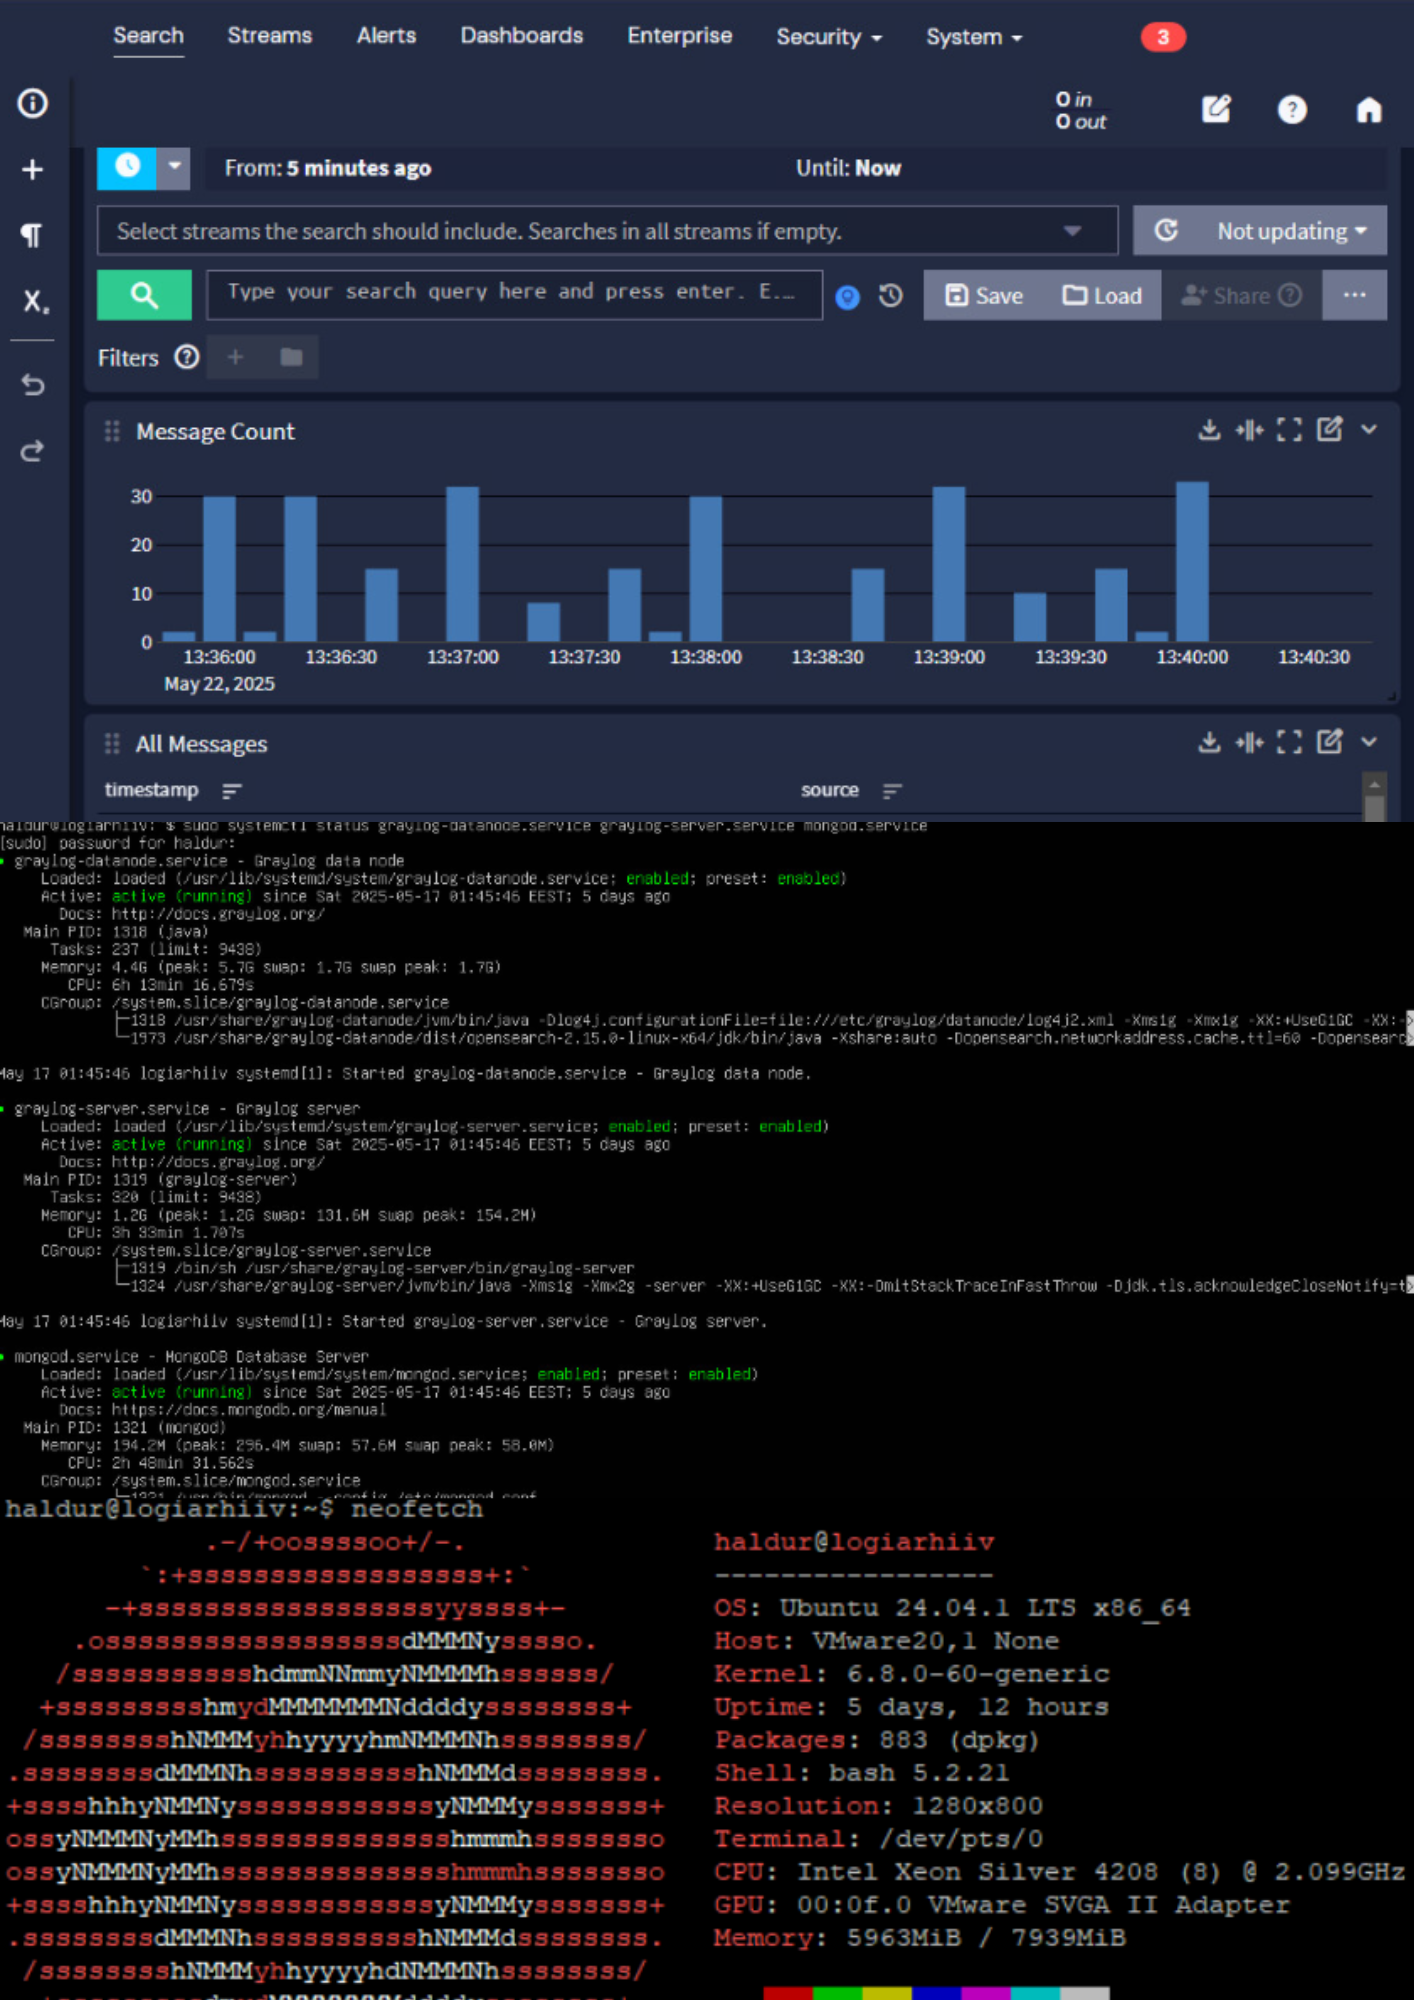The width and height of the screenshot is (1414, 2000).
Task: Open the Dashboards tab
Action: (x=521, y=36)
